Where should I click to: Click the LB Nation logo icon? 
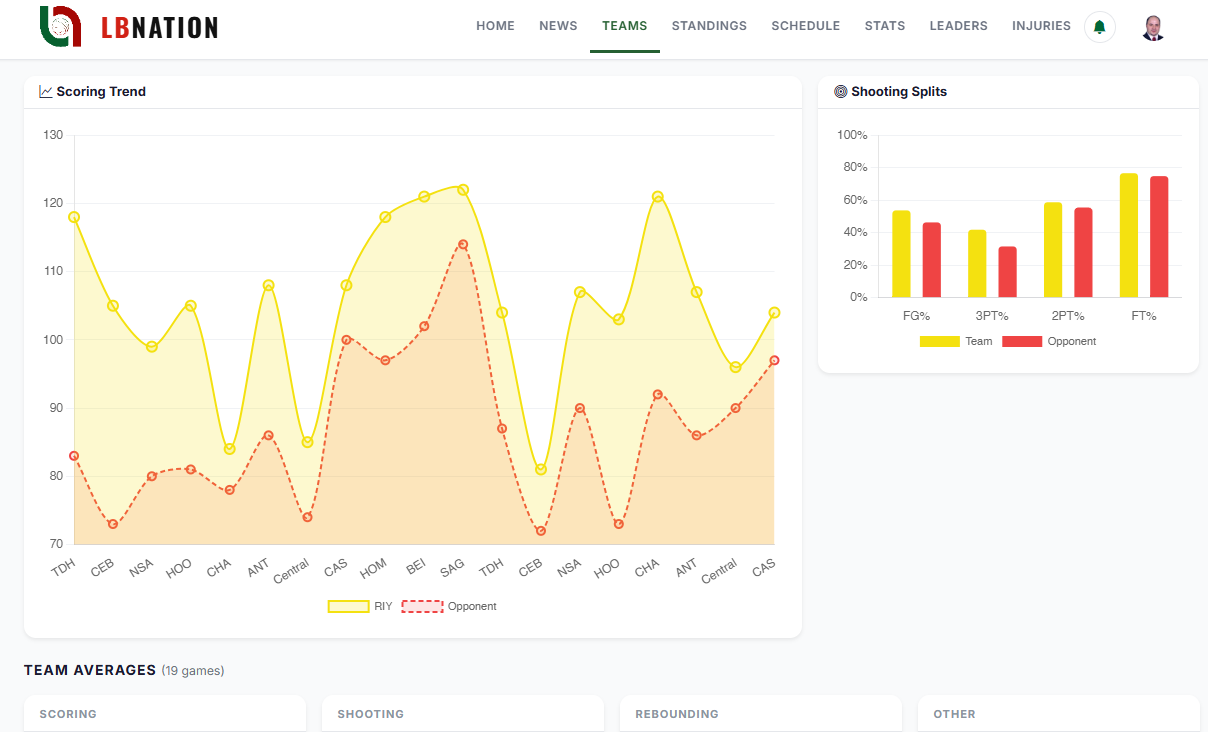click(x=60, y=26)
